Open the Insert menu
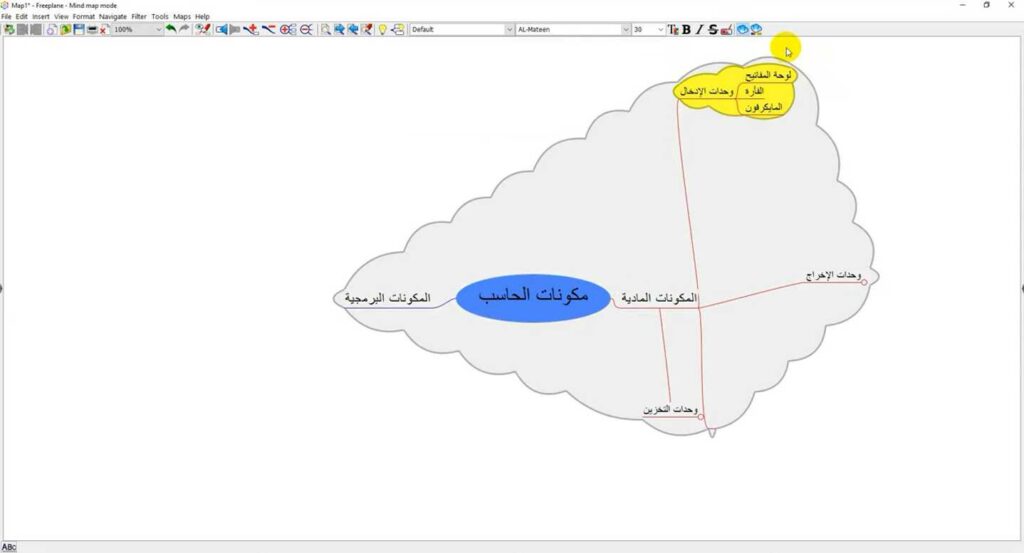The image size is (1024, 553). pos(40,16)
